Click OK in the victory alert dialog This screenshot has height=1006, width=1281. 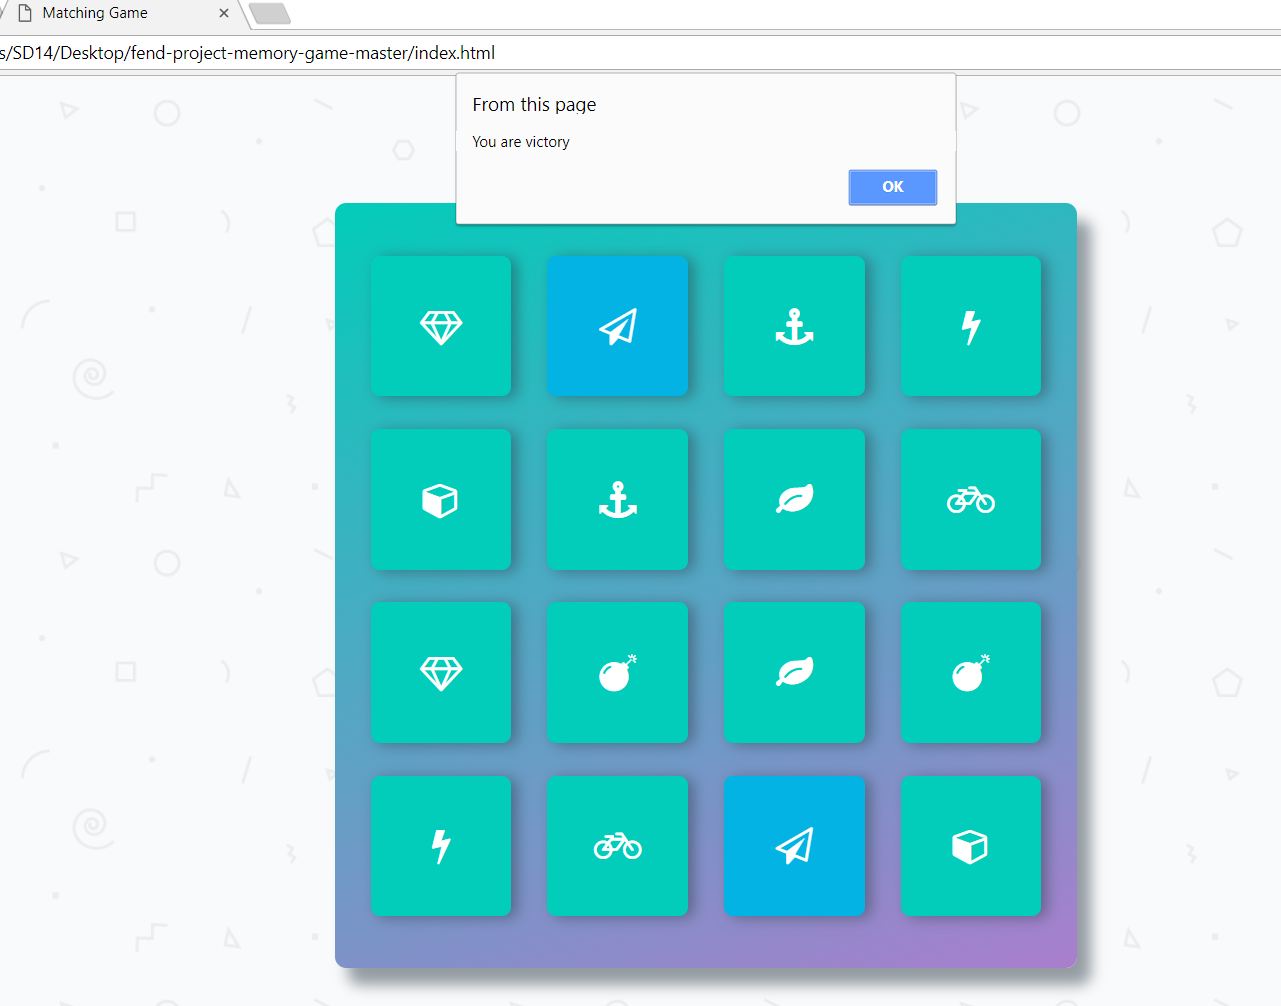[x=892, y=187]
